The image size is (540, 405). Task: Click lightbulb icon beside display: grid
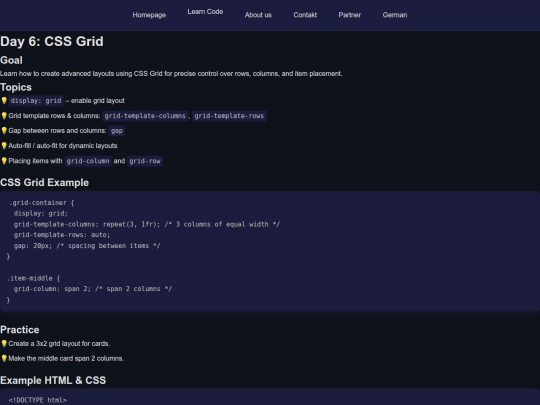coord(4,101)
